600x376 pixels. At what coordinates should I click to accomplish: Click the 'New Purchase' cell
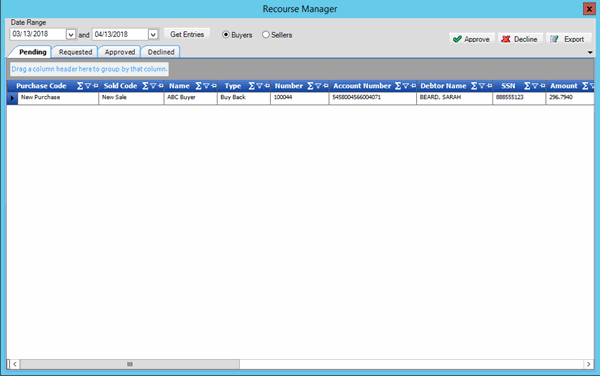58,98
